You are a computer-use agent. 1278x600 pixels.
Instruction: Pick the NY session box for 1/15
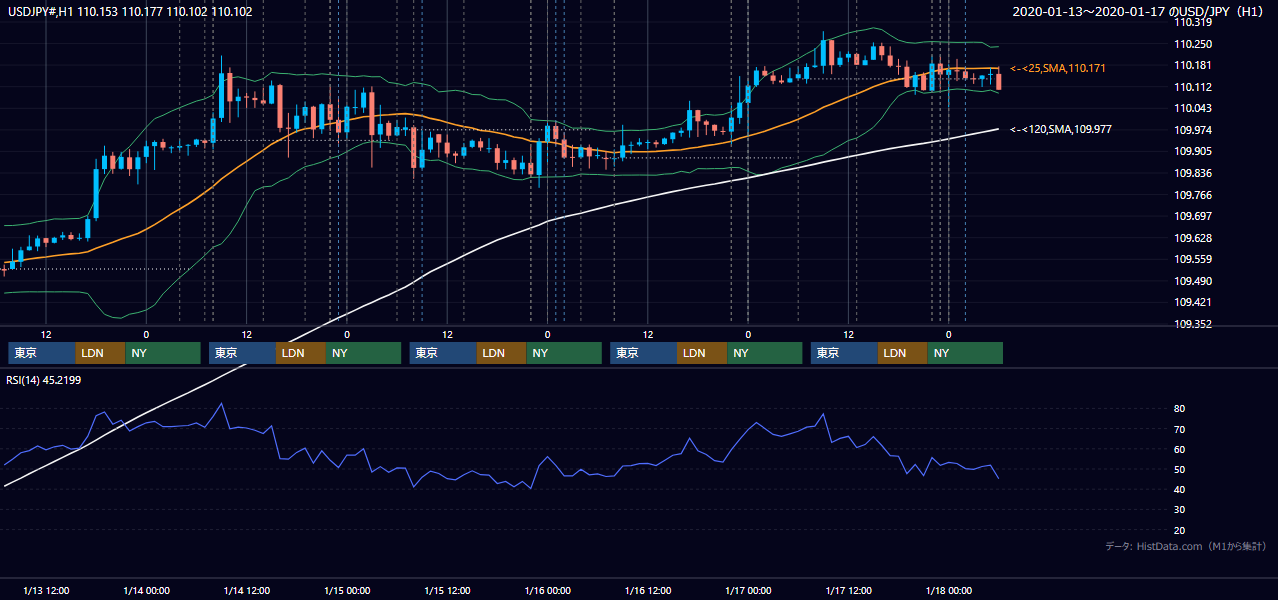pyautogui.click(x=564, y=353)
